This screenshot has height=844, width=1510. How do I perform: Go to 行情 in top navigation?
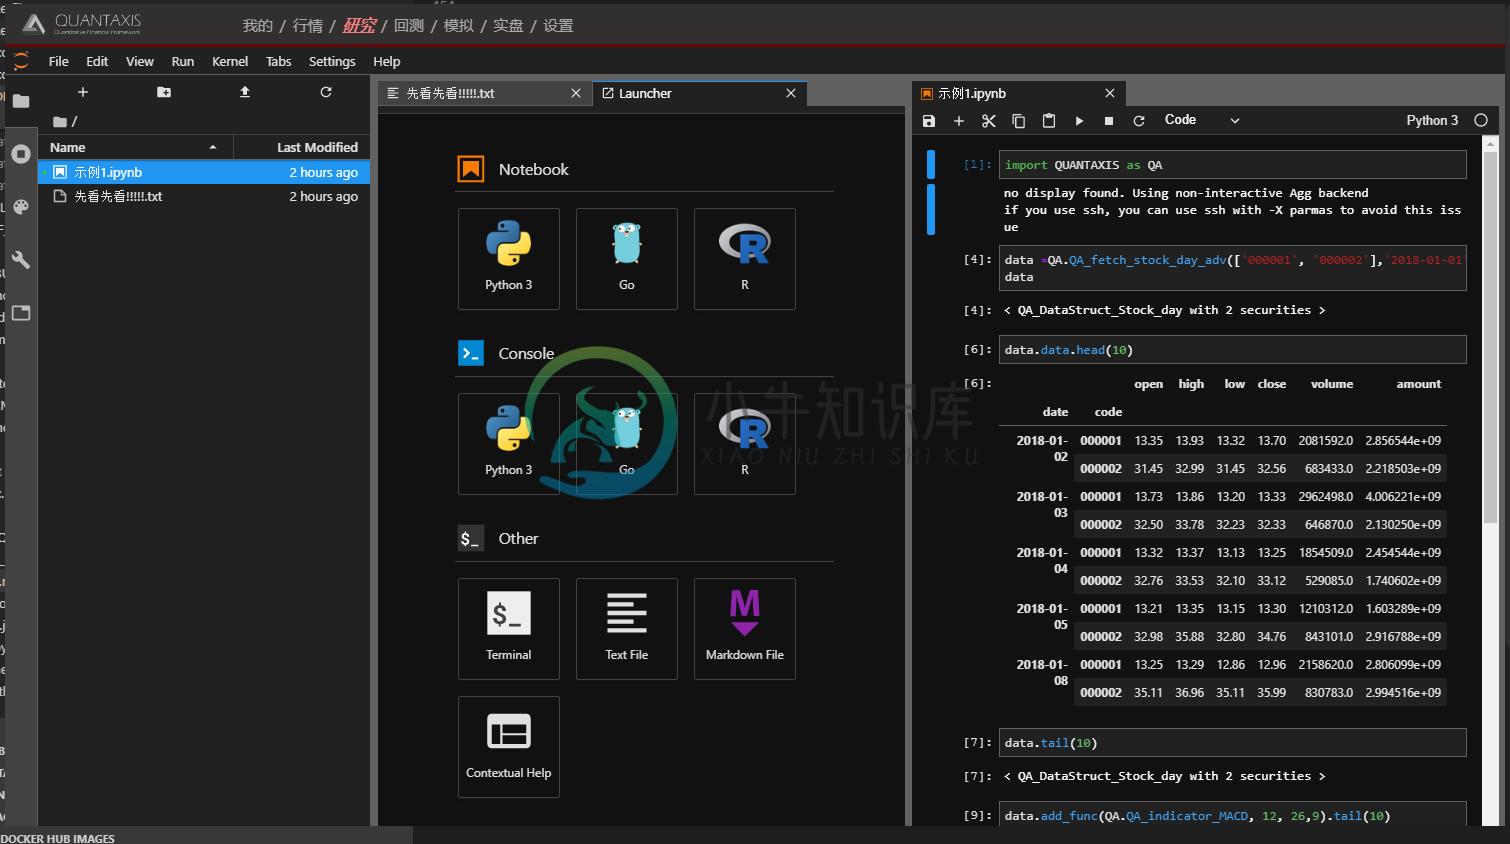pos(307,26)
